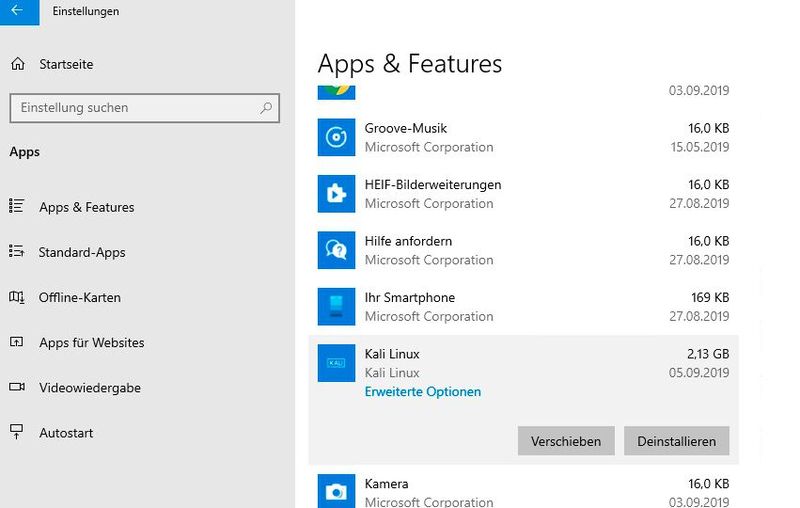This screenshot has height=508, width=800.
Task: Select the Apps für Websites icon
Action: pos(16,342)
